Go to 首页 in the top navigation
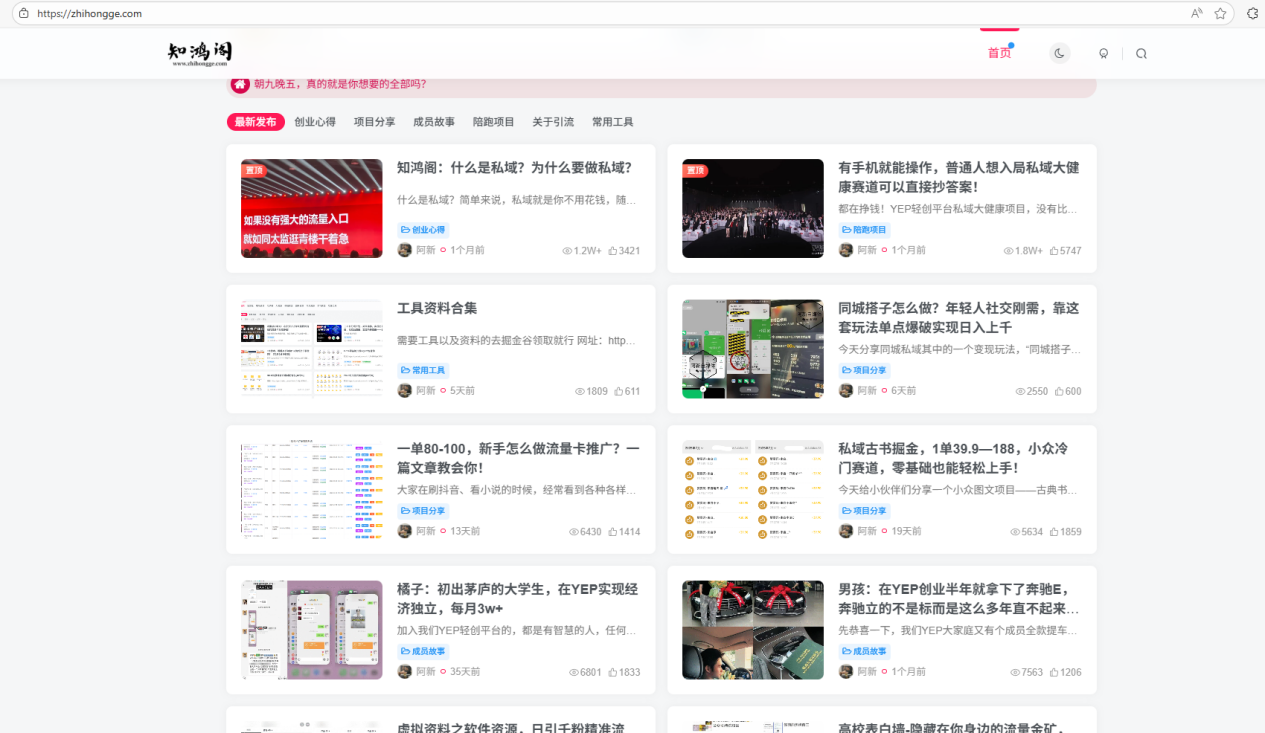 [999, 53]
